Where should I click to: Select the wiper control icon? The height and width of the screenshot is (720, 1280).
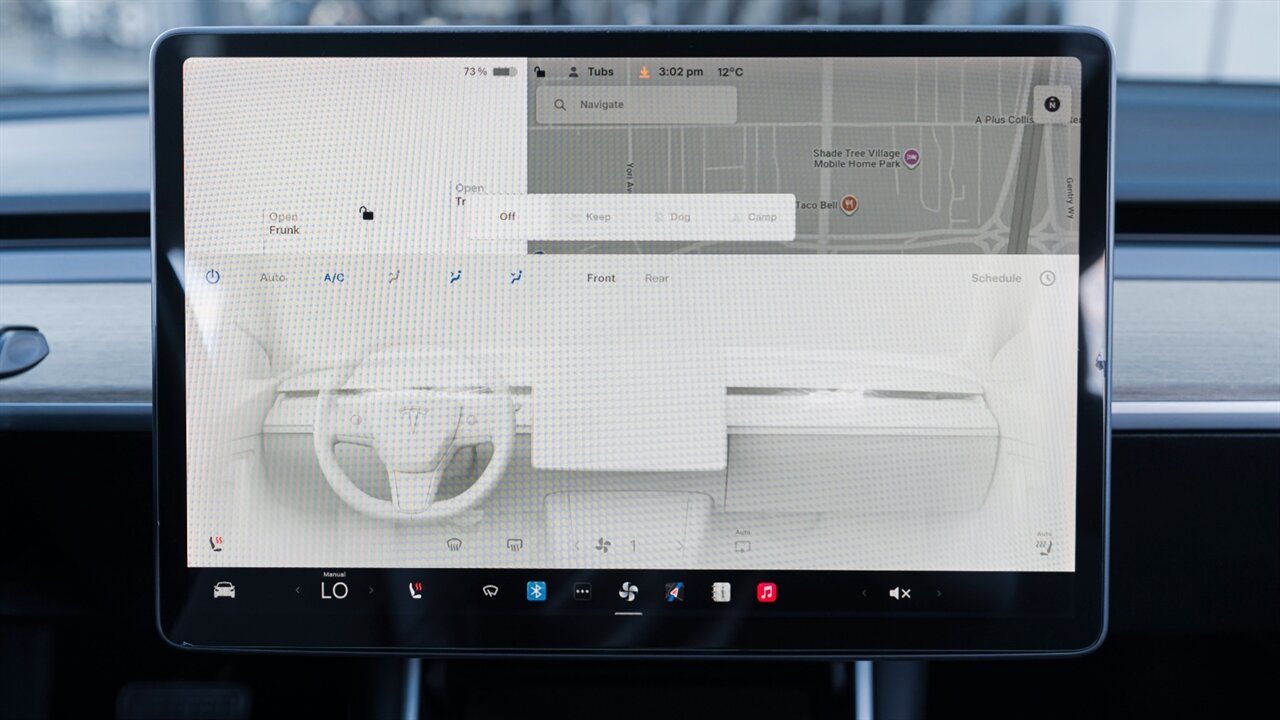point(490,592)
